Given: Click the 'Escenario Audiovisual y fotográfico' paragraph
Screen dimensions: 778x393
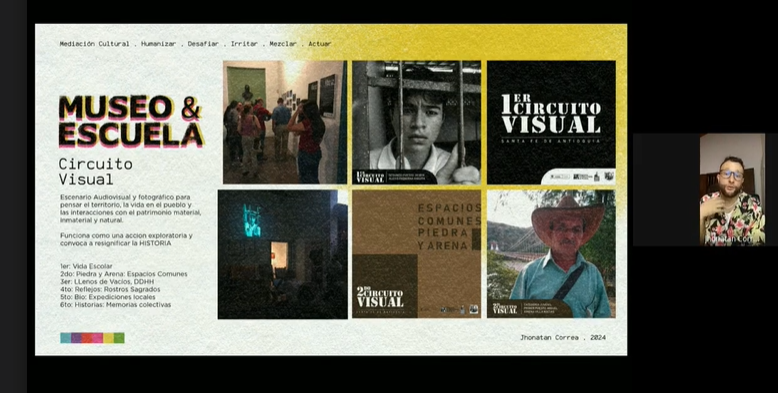Looking at the screenshot, I should [130, 208].
